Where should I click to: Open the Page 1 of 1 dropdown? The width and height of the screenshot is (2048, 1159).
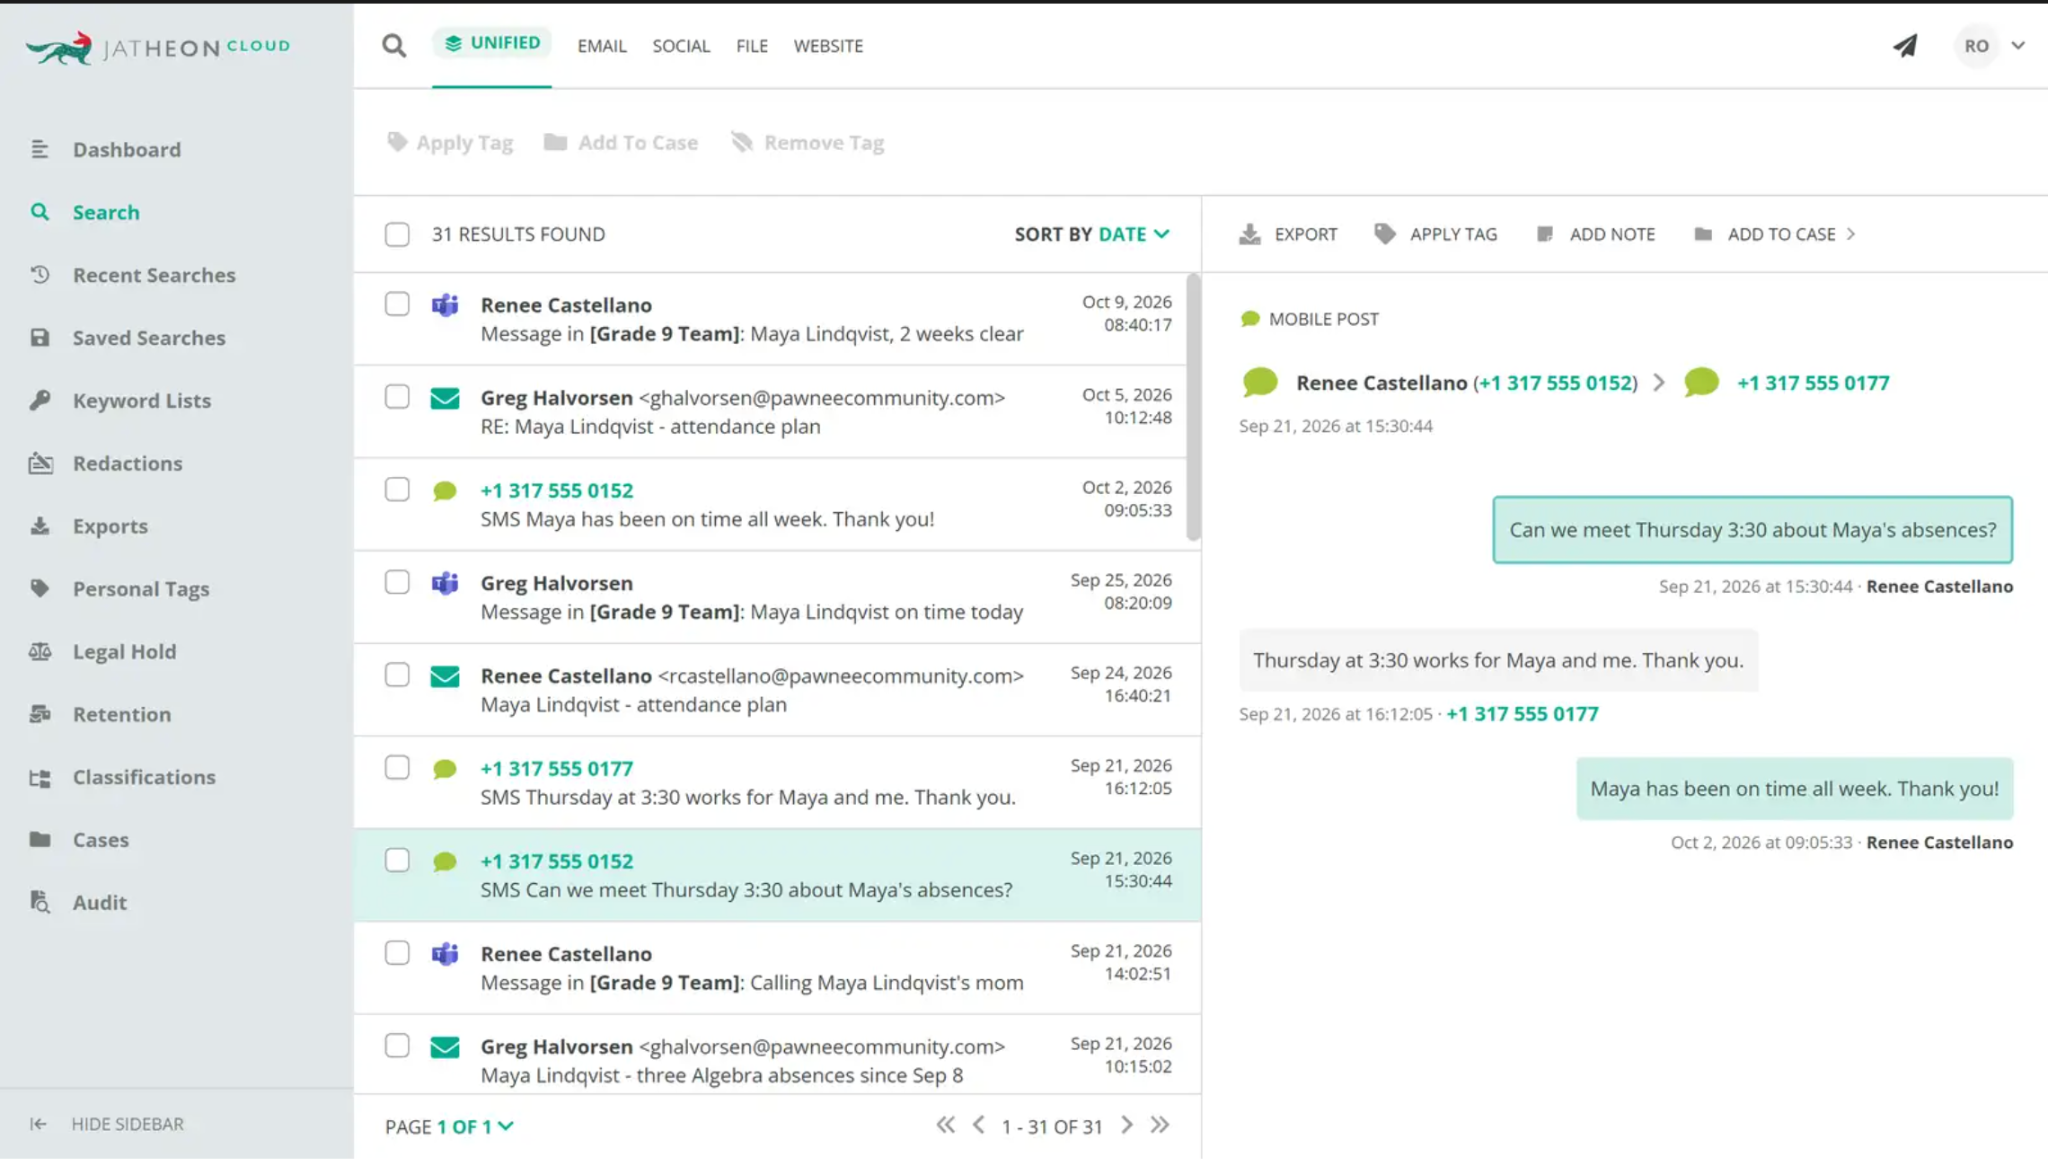point(449,1127)
